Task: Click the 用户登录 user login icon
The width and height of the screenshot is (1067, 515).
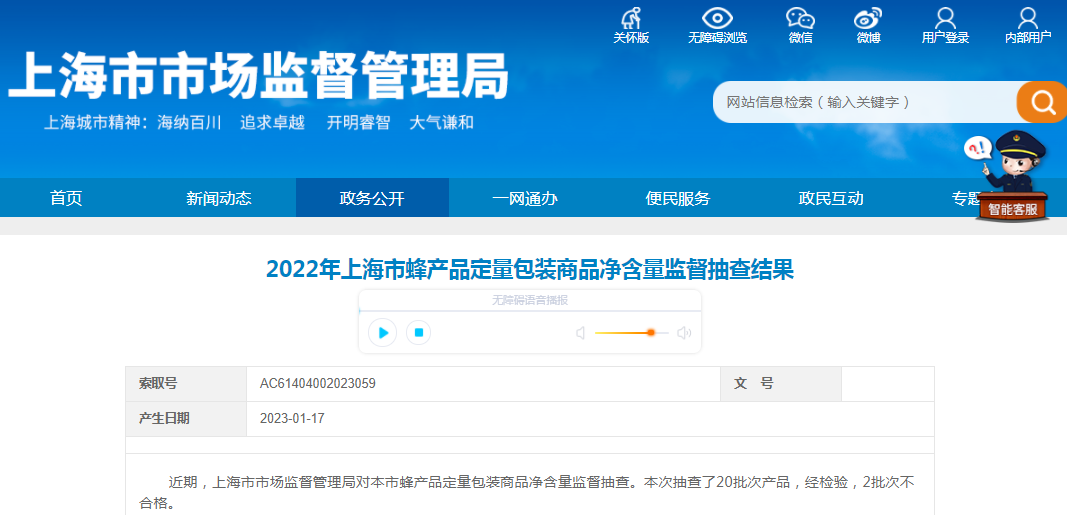Action: (945, 18)
